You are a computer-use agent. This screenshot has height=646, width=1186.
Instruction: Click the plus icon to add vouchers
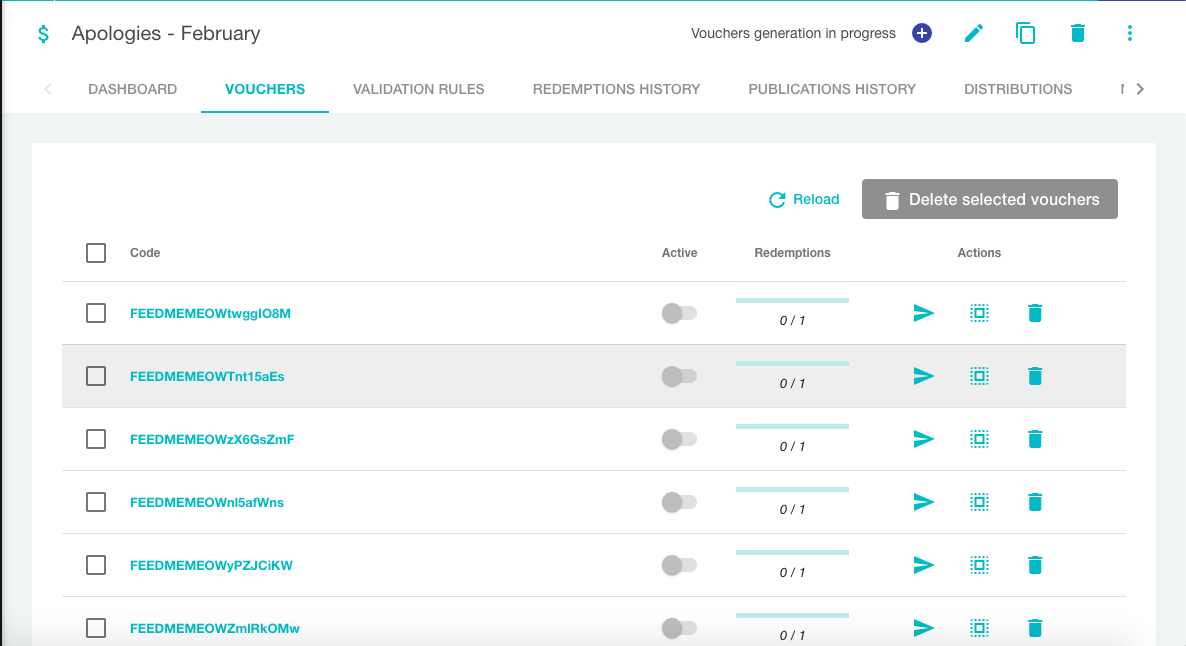(922, 33)
